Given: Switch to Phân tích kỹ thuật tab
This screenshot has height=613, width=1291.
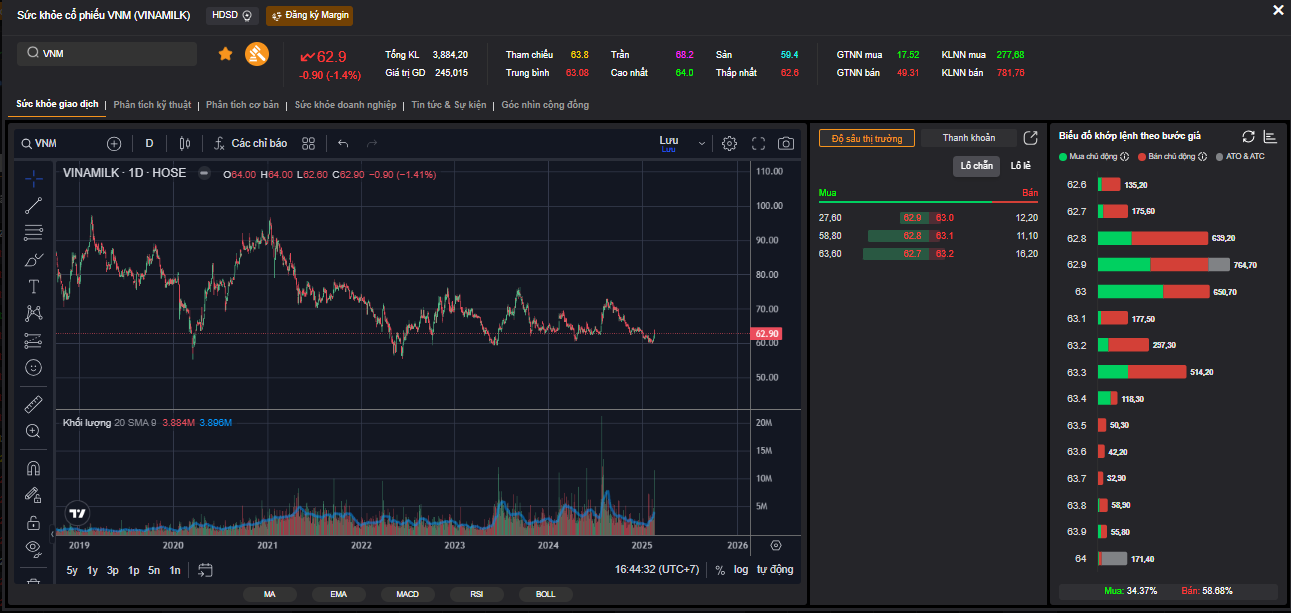Looking at the screenshot, I should point(154,105).
